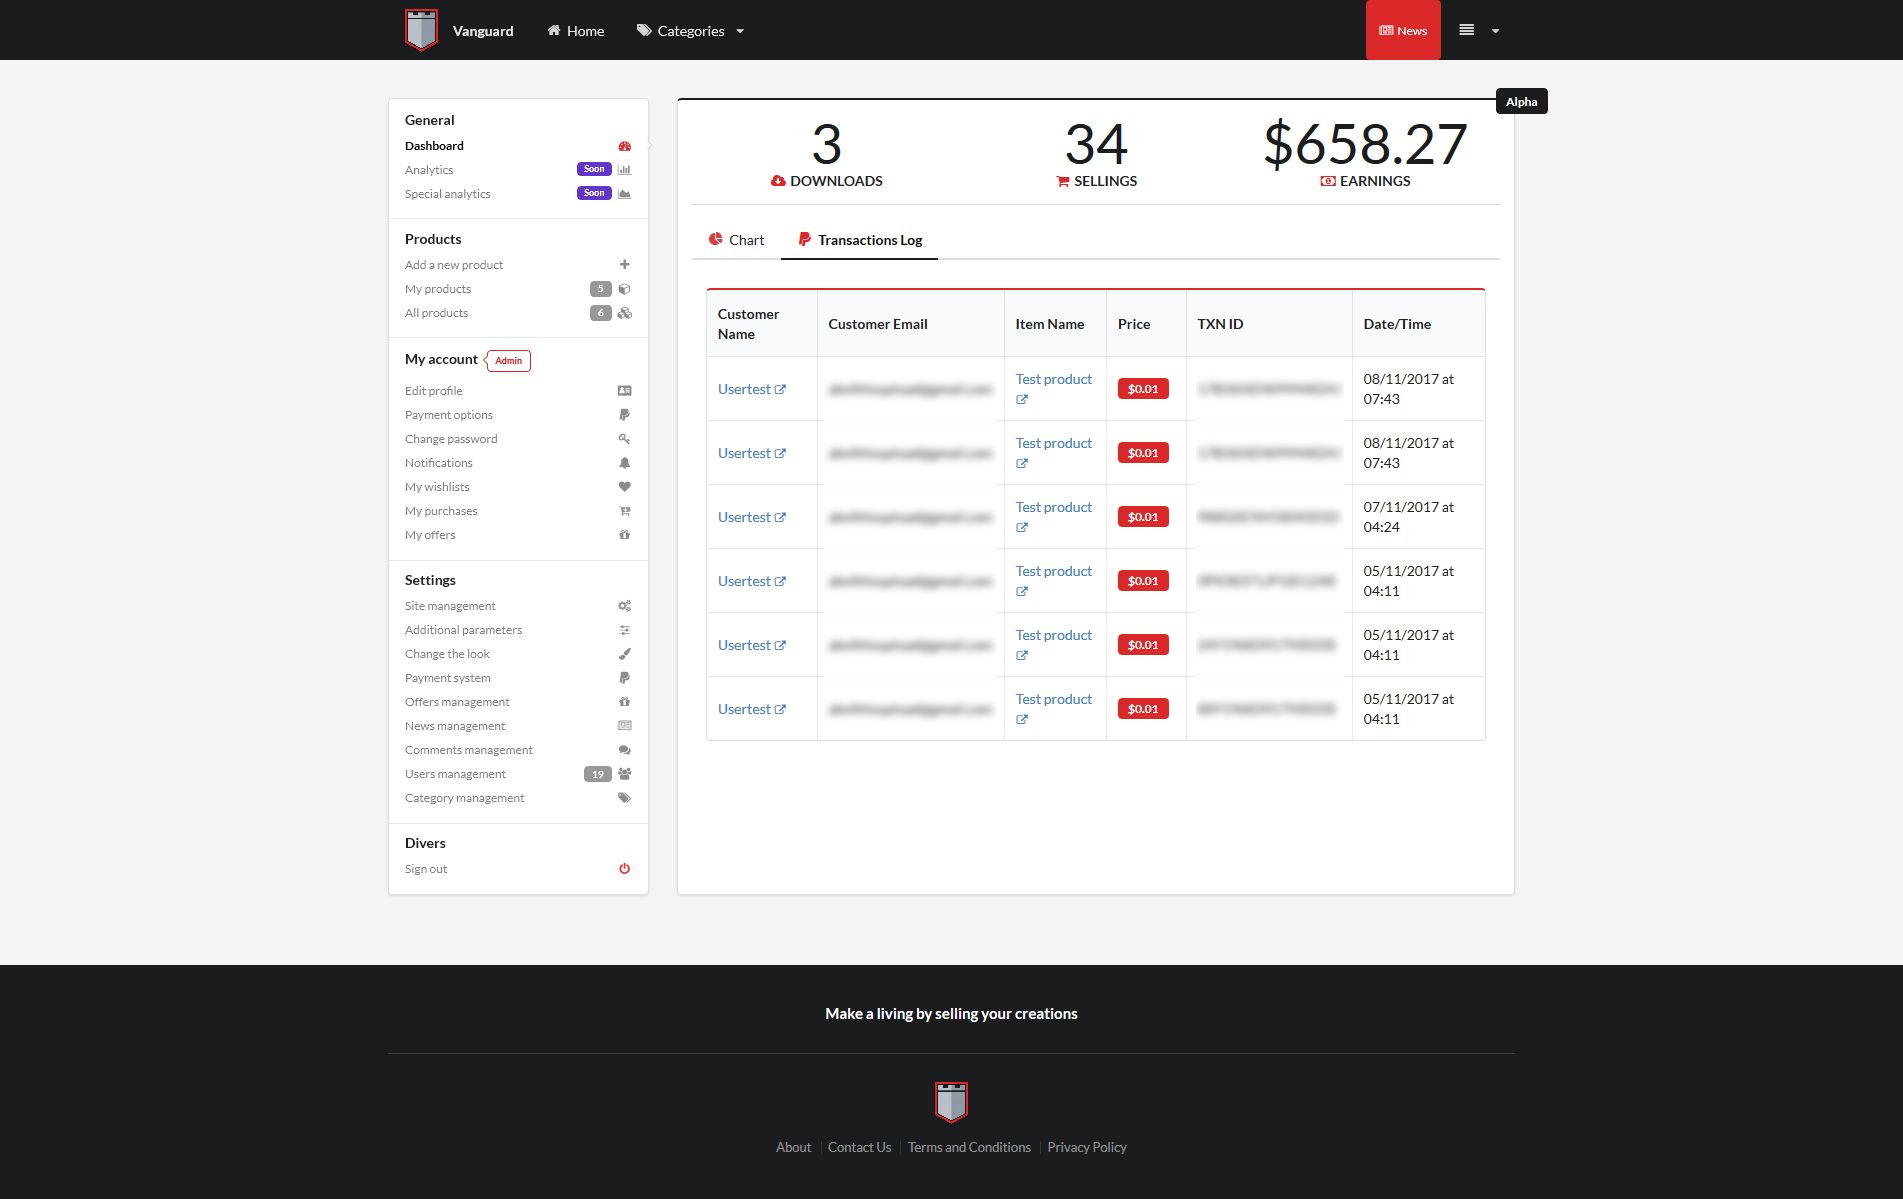
Task: Click the Alpha version badge
Action: point(1521,101)
